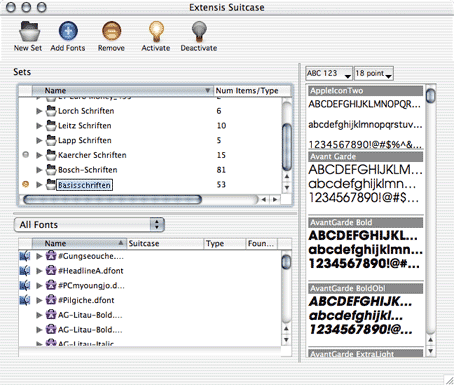Click folder icon of Bosch-Schriften set
454x385 pixels.
[x=51, y=170]
